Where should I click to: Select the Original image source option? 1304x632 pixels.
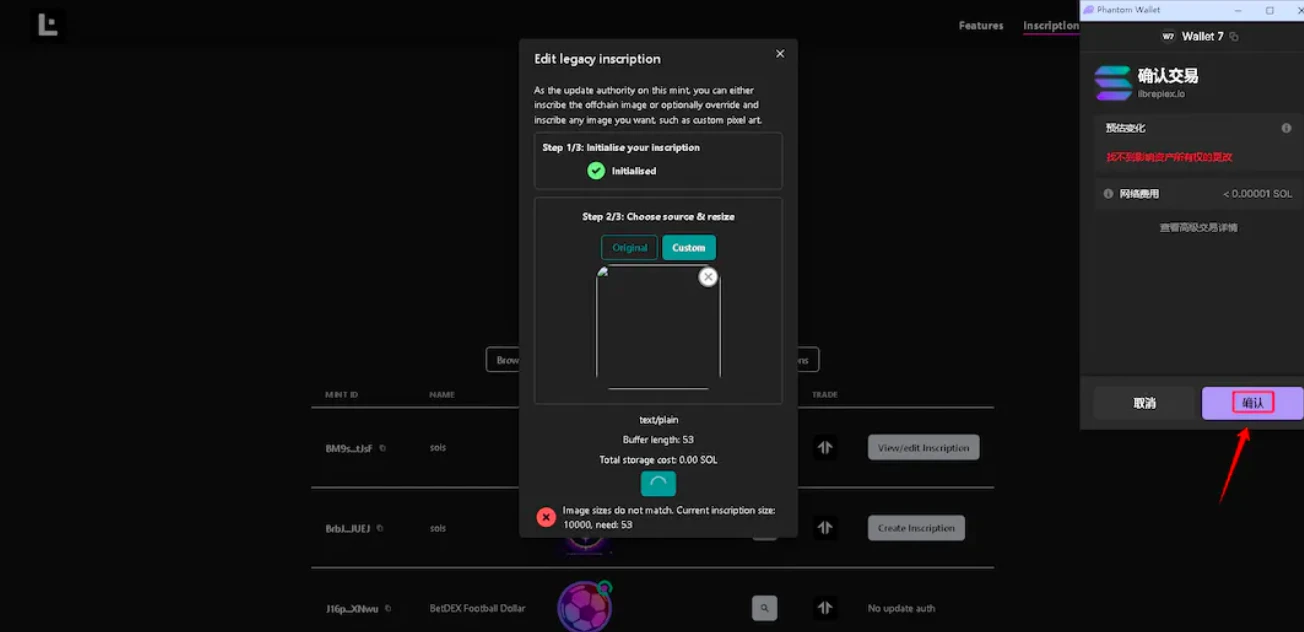(x=629, y=248)
